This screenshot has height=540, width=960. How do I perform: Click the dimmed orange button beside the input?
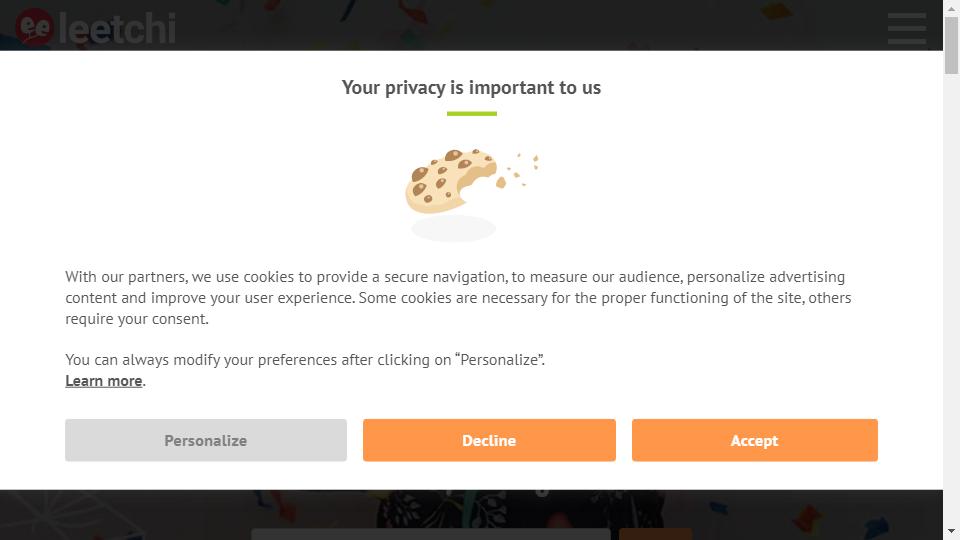click(656, 534)
